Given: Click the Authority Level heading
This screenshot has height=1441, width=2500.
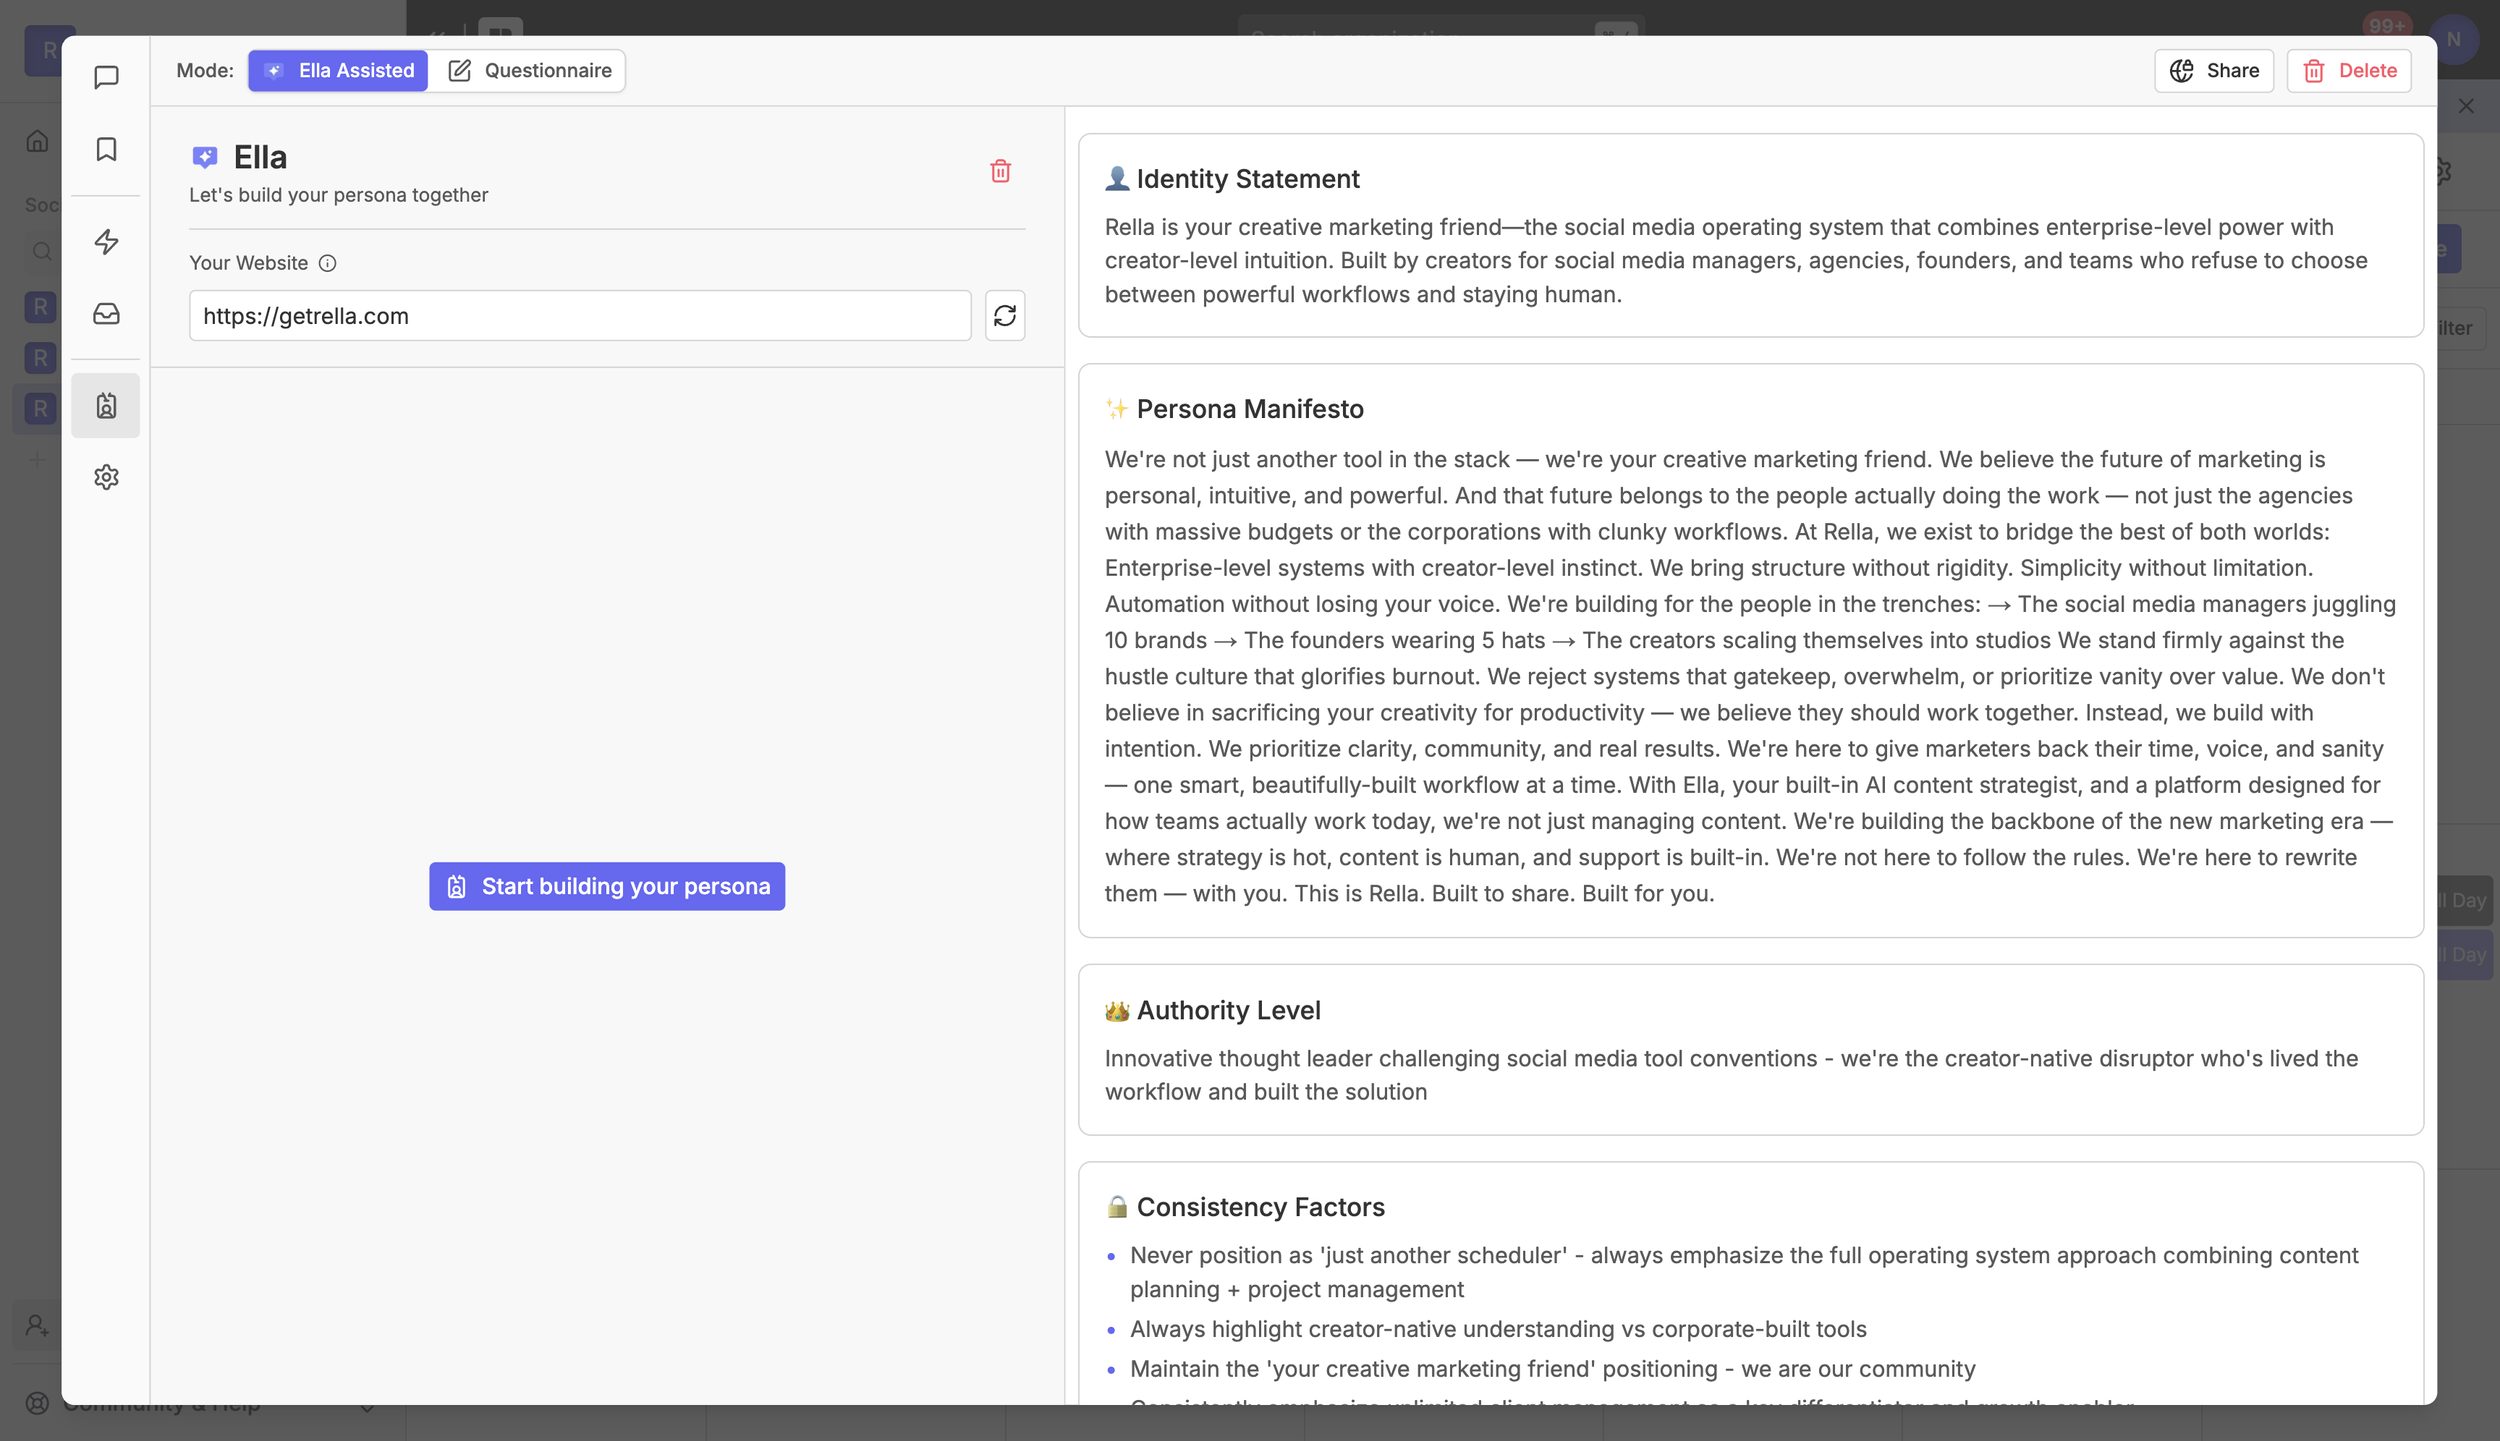Looking at the screenshot, I should (x=1228, y=1011).
